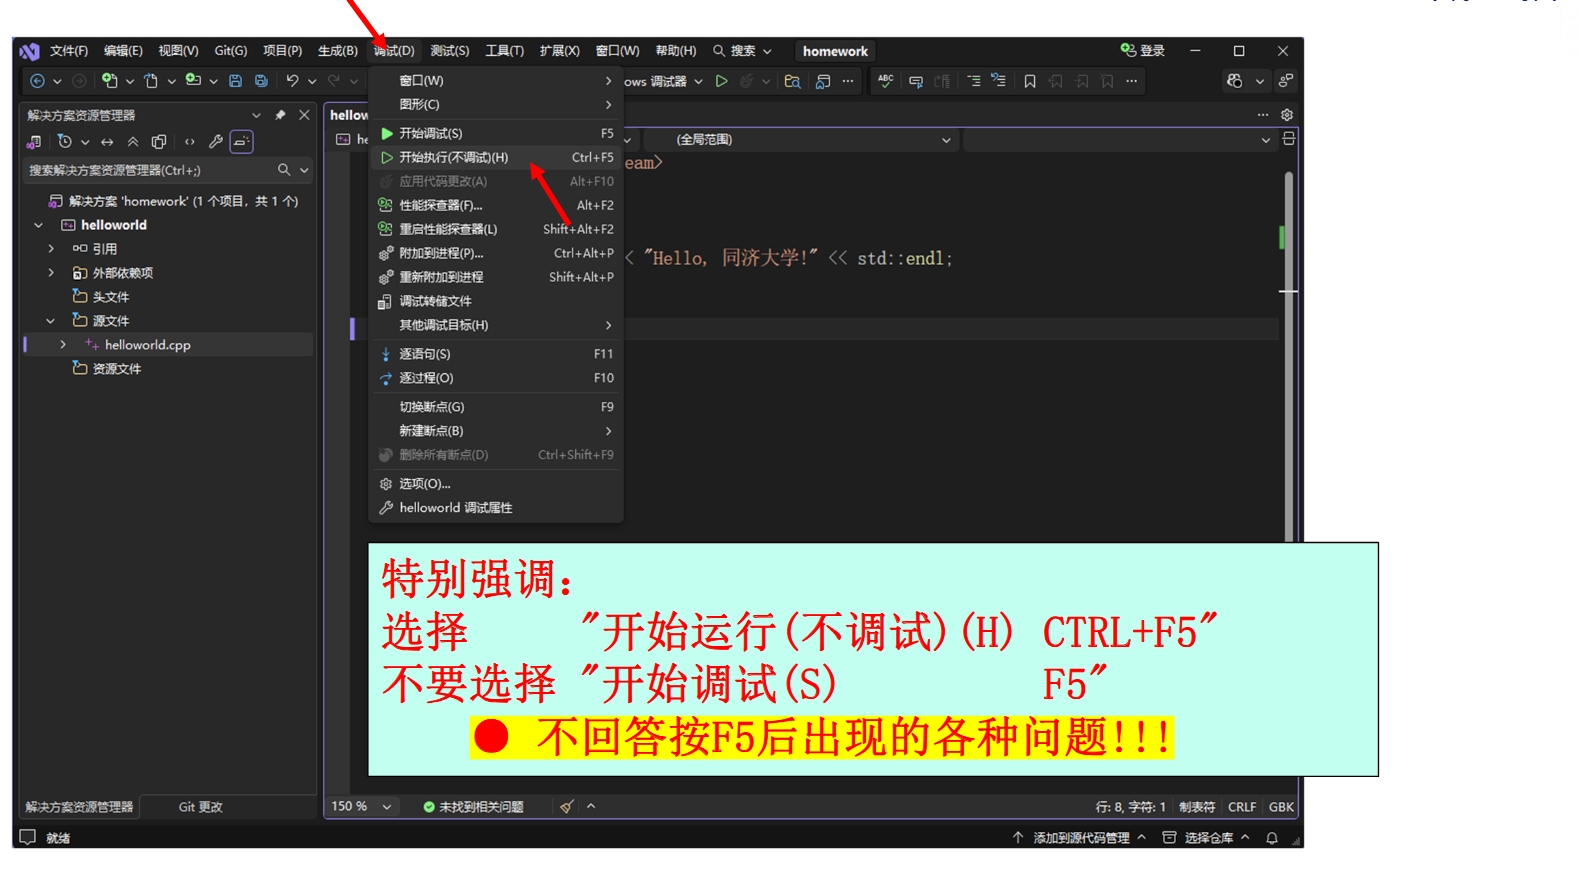Click the 搜索 search button in title bar
Image resolution: width=1589 pixels, height=873 pixels.
tap(742, 51)
